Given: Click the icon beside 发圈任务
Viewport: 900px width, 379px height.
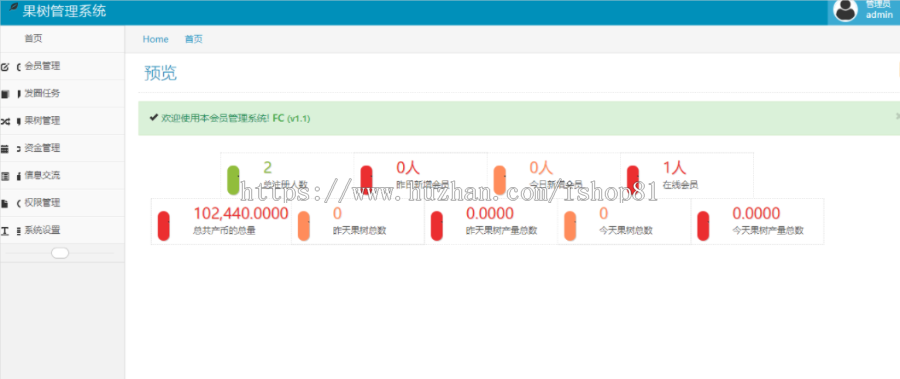Looking at the screenshot, I should [x=5, y=94].
